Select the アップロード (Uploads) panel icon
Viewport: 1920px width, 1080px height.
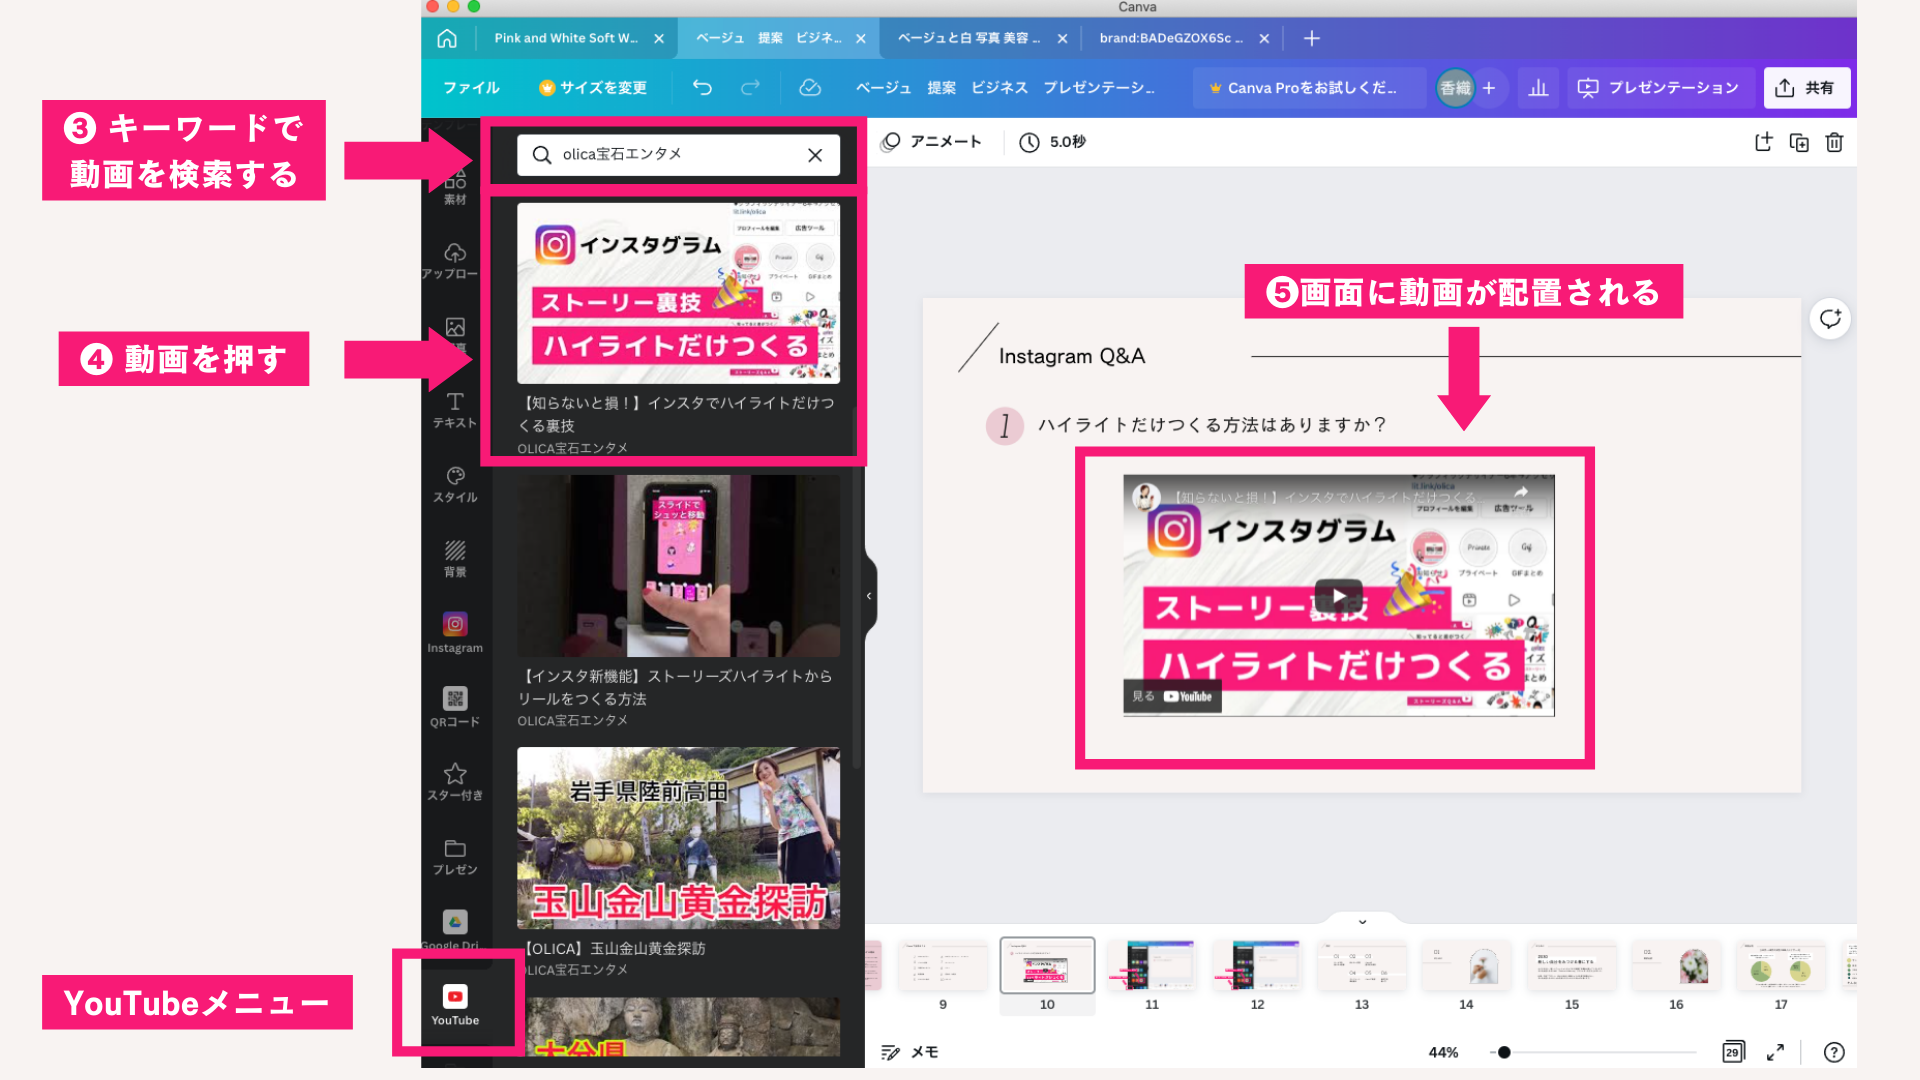coord(455,255)
